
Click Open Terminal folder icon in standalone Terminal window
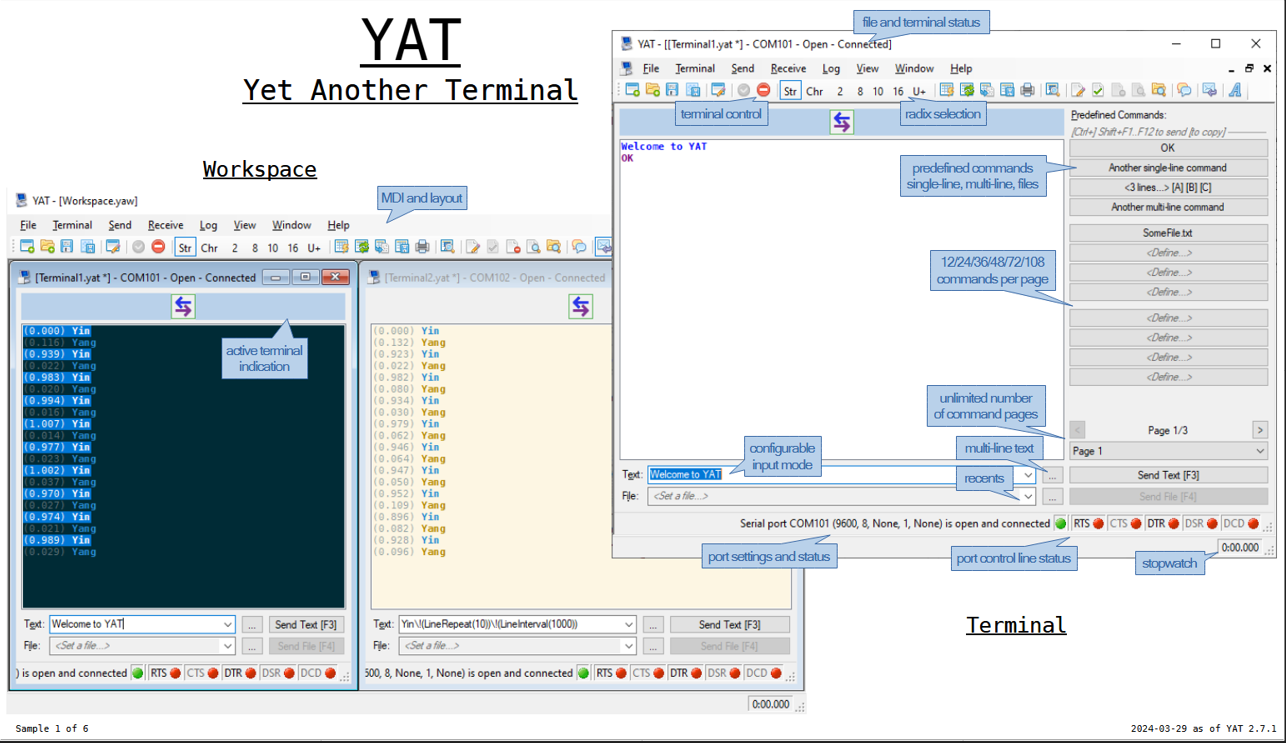click(652, 91)
